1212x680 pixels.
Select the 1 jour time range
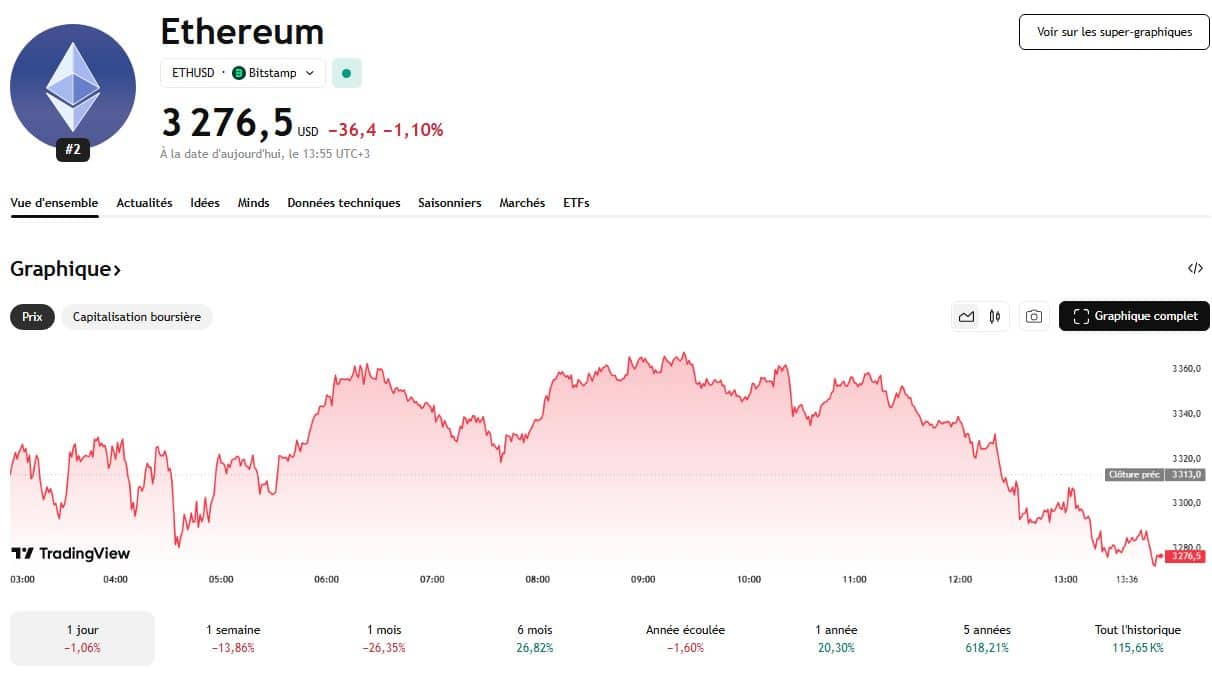click(82, 638)
